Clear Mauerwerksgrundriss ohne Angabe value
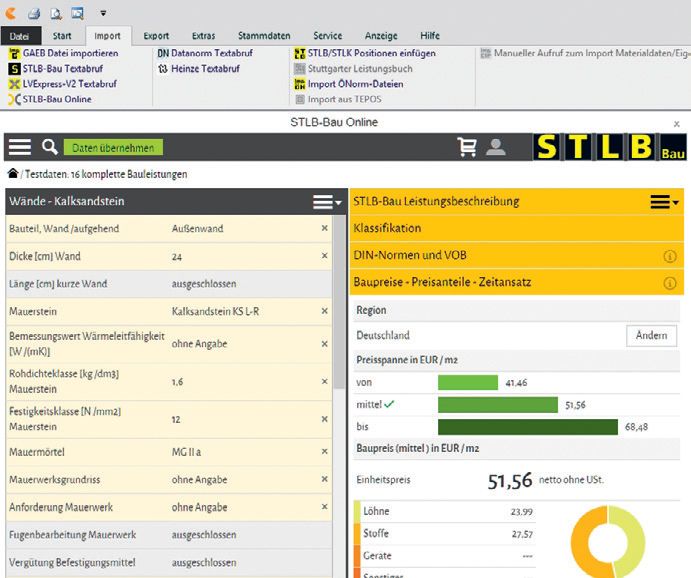Image resolution: width=691 pixels, height=578 pixels. click(x=324, y=479)
